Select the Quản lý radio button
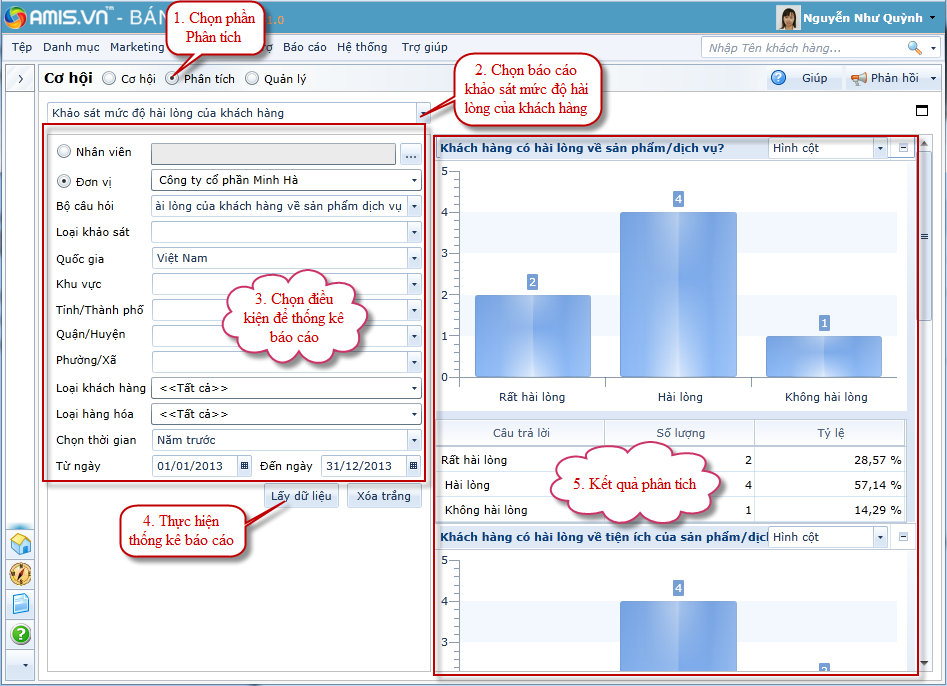The height and width of the screenshot is (686, 947). [x=252, y=79]
